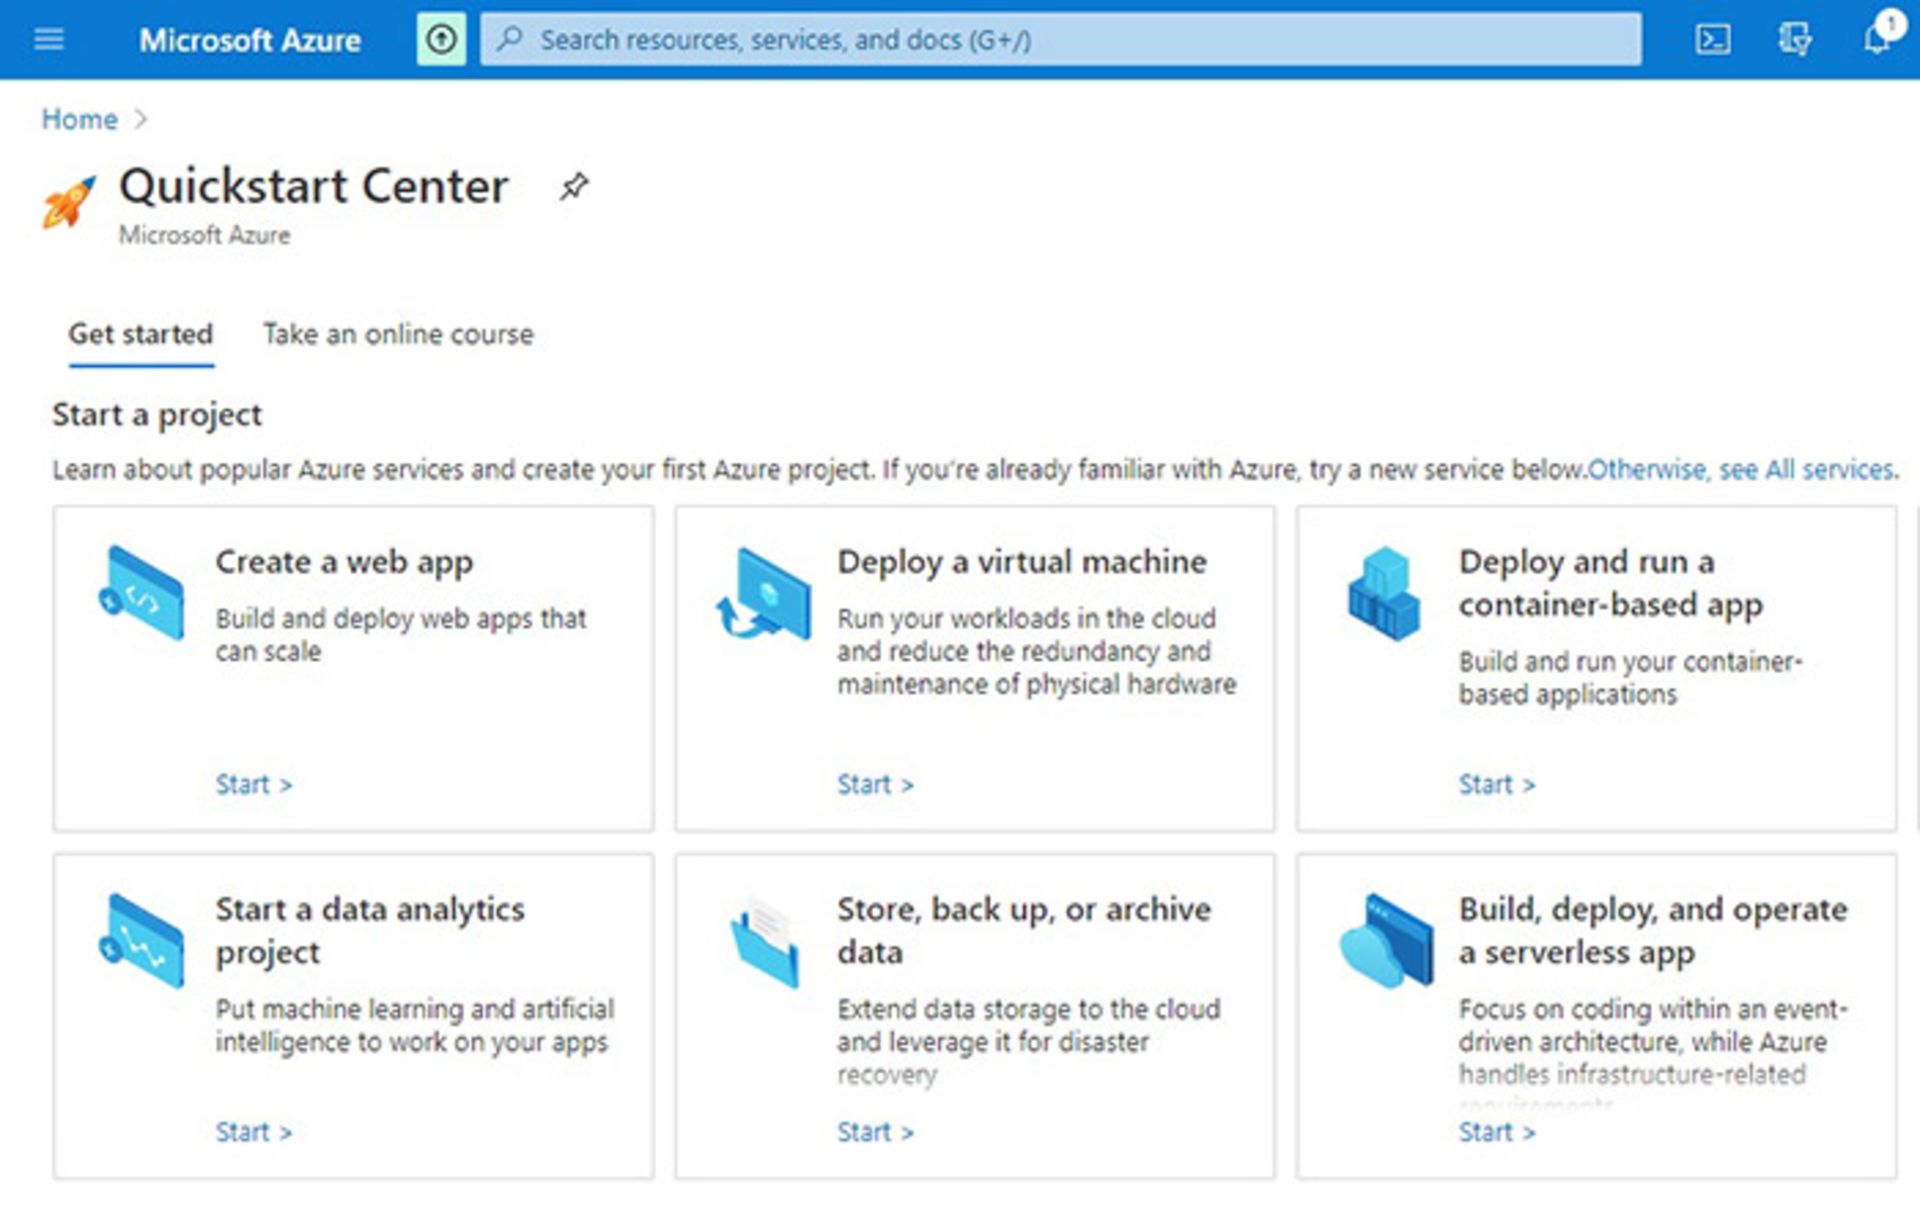Click the data analytics project icon

(x=142, y=941)
